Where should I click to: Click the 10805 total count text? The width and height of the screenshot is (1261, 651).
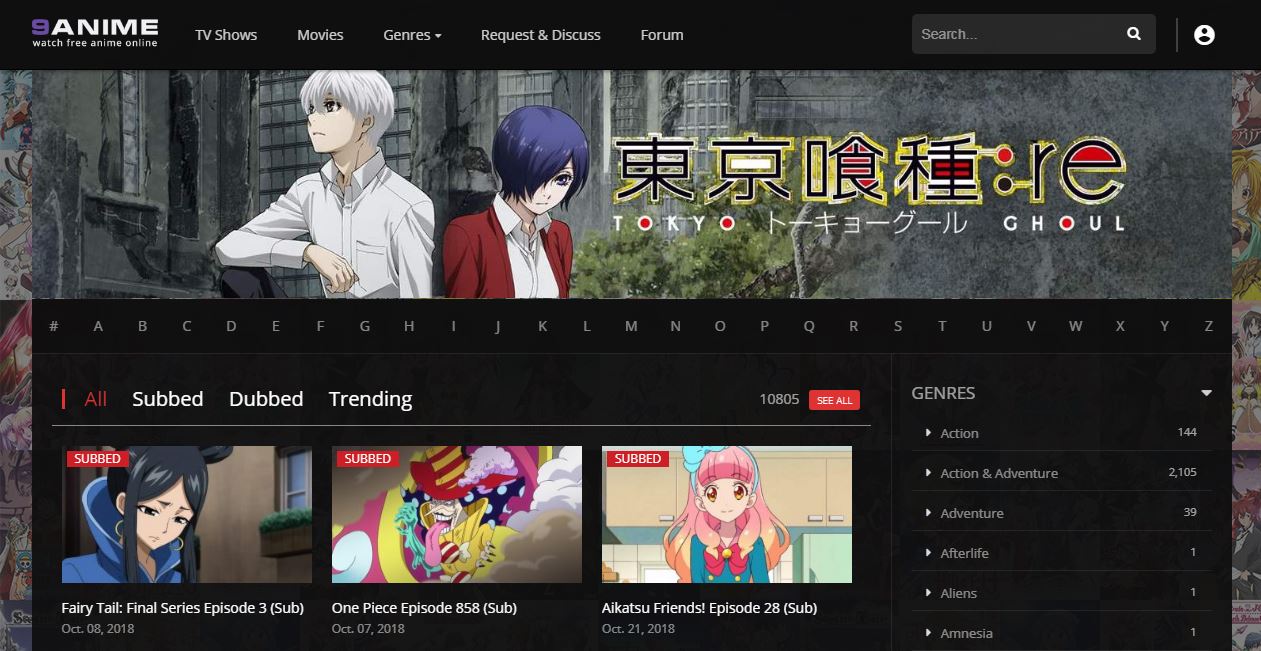[779, 399]
